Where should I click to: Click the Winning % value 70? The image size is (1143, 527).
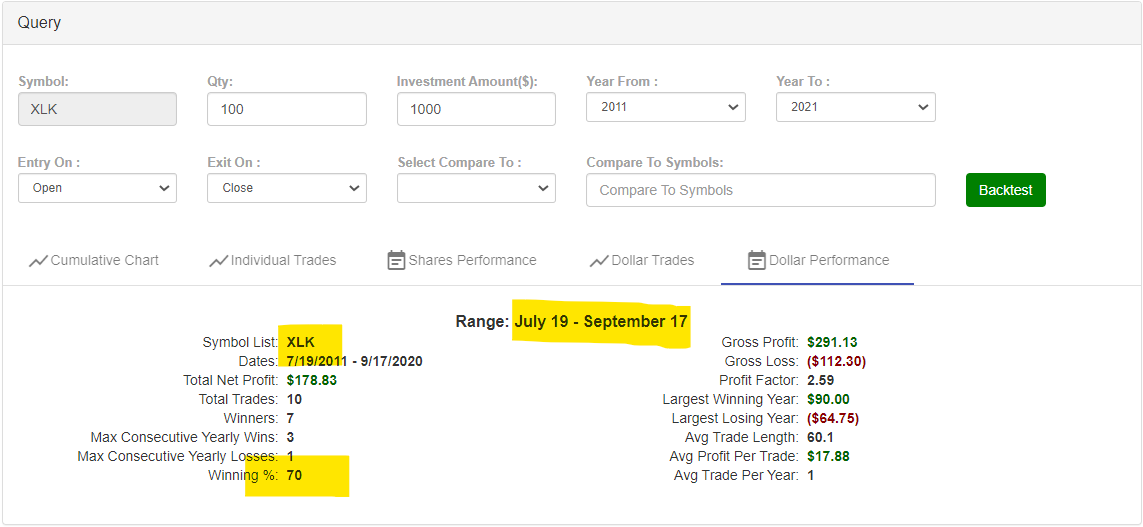tap(294, 475)
